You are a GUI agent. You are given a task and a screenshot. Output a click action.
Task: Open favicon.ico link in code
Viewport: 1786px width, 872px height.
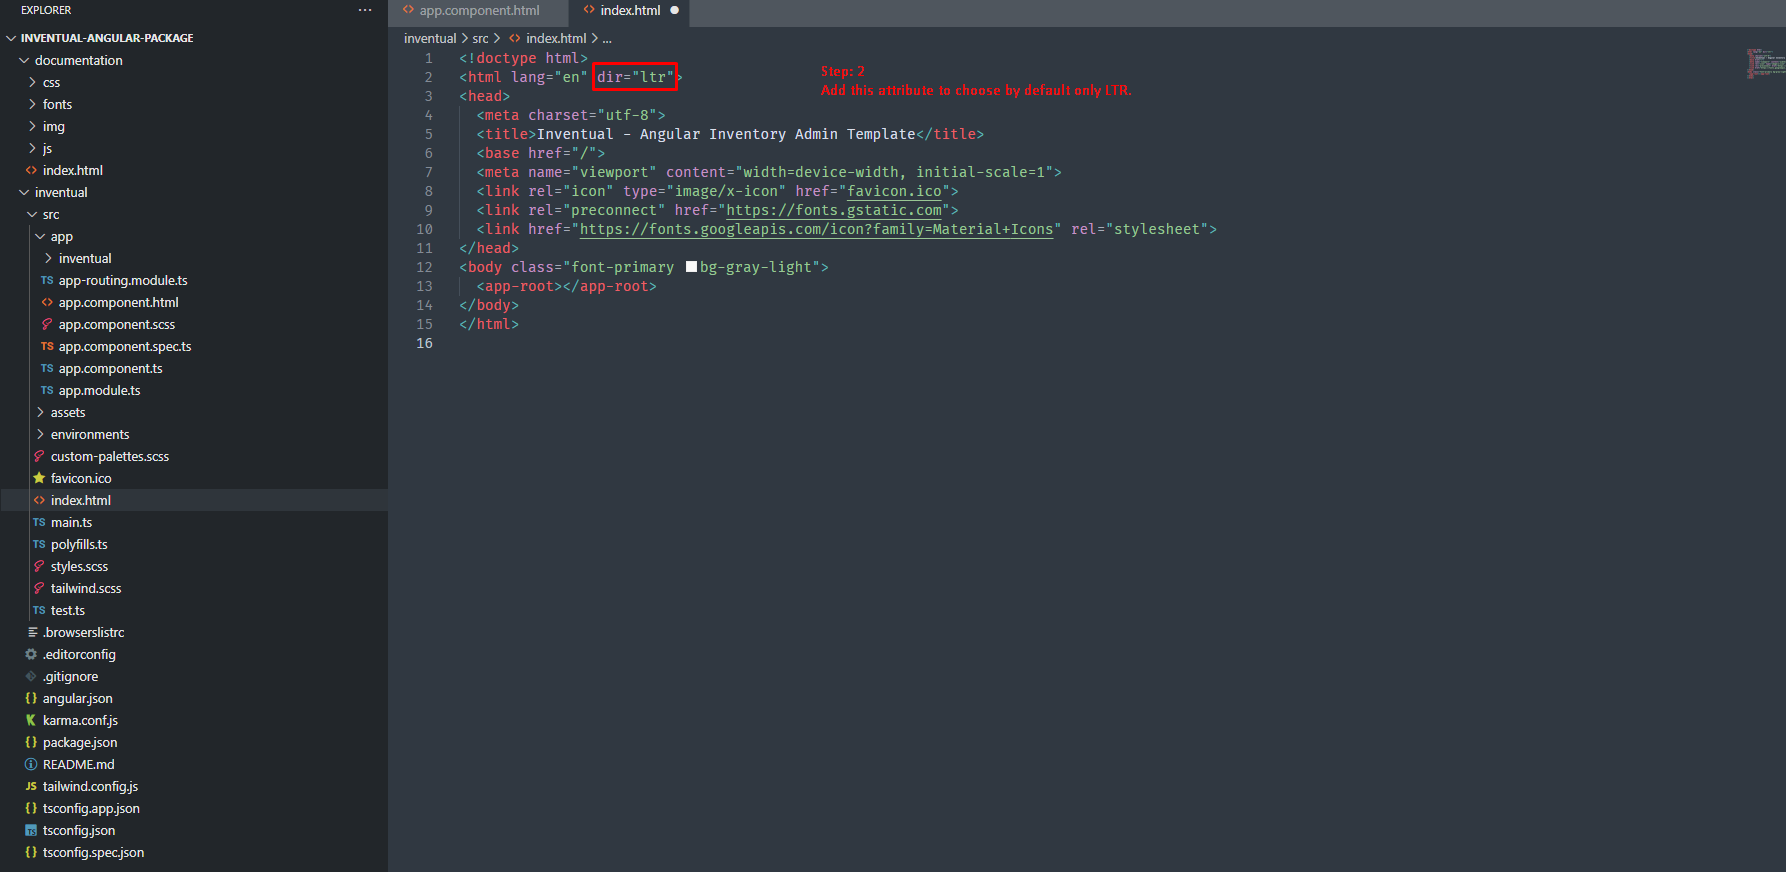click(x=895, y=191)
